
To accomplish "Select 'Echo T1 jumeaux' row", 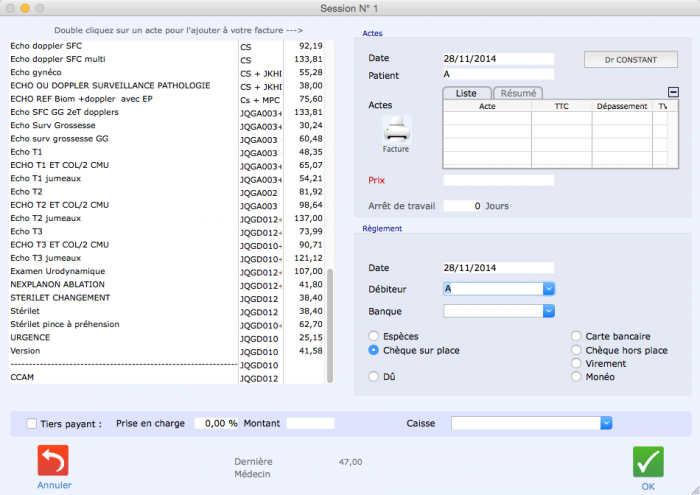I will point(166,179).
